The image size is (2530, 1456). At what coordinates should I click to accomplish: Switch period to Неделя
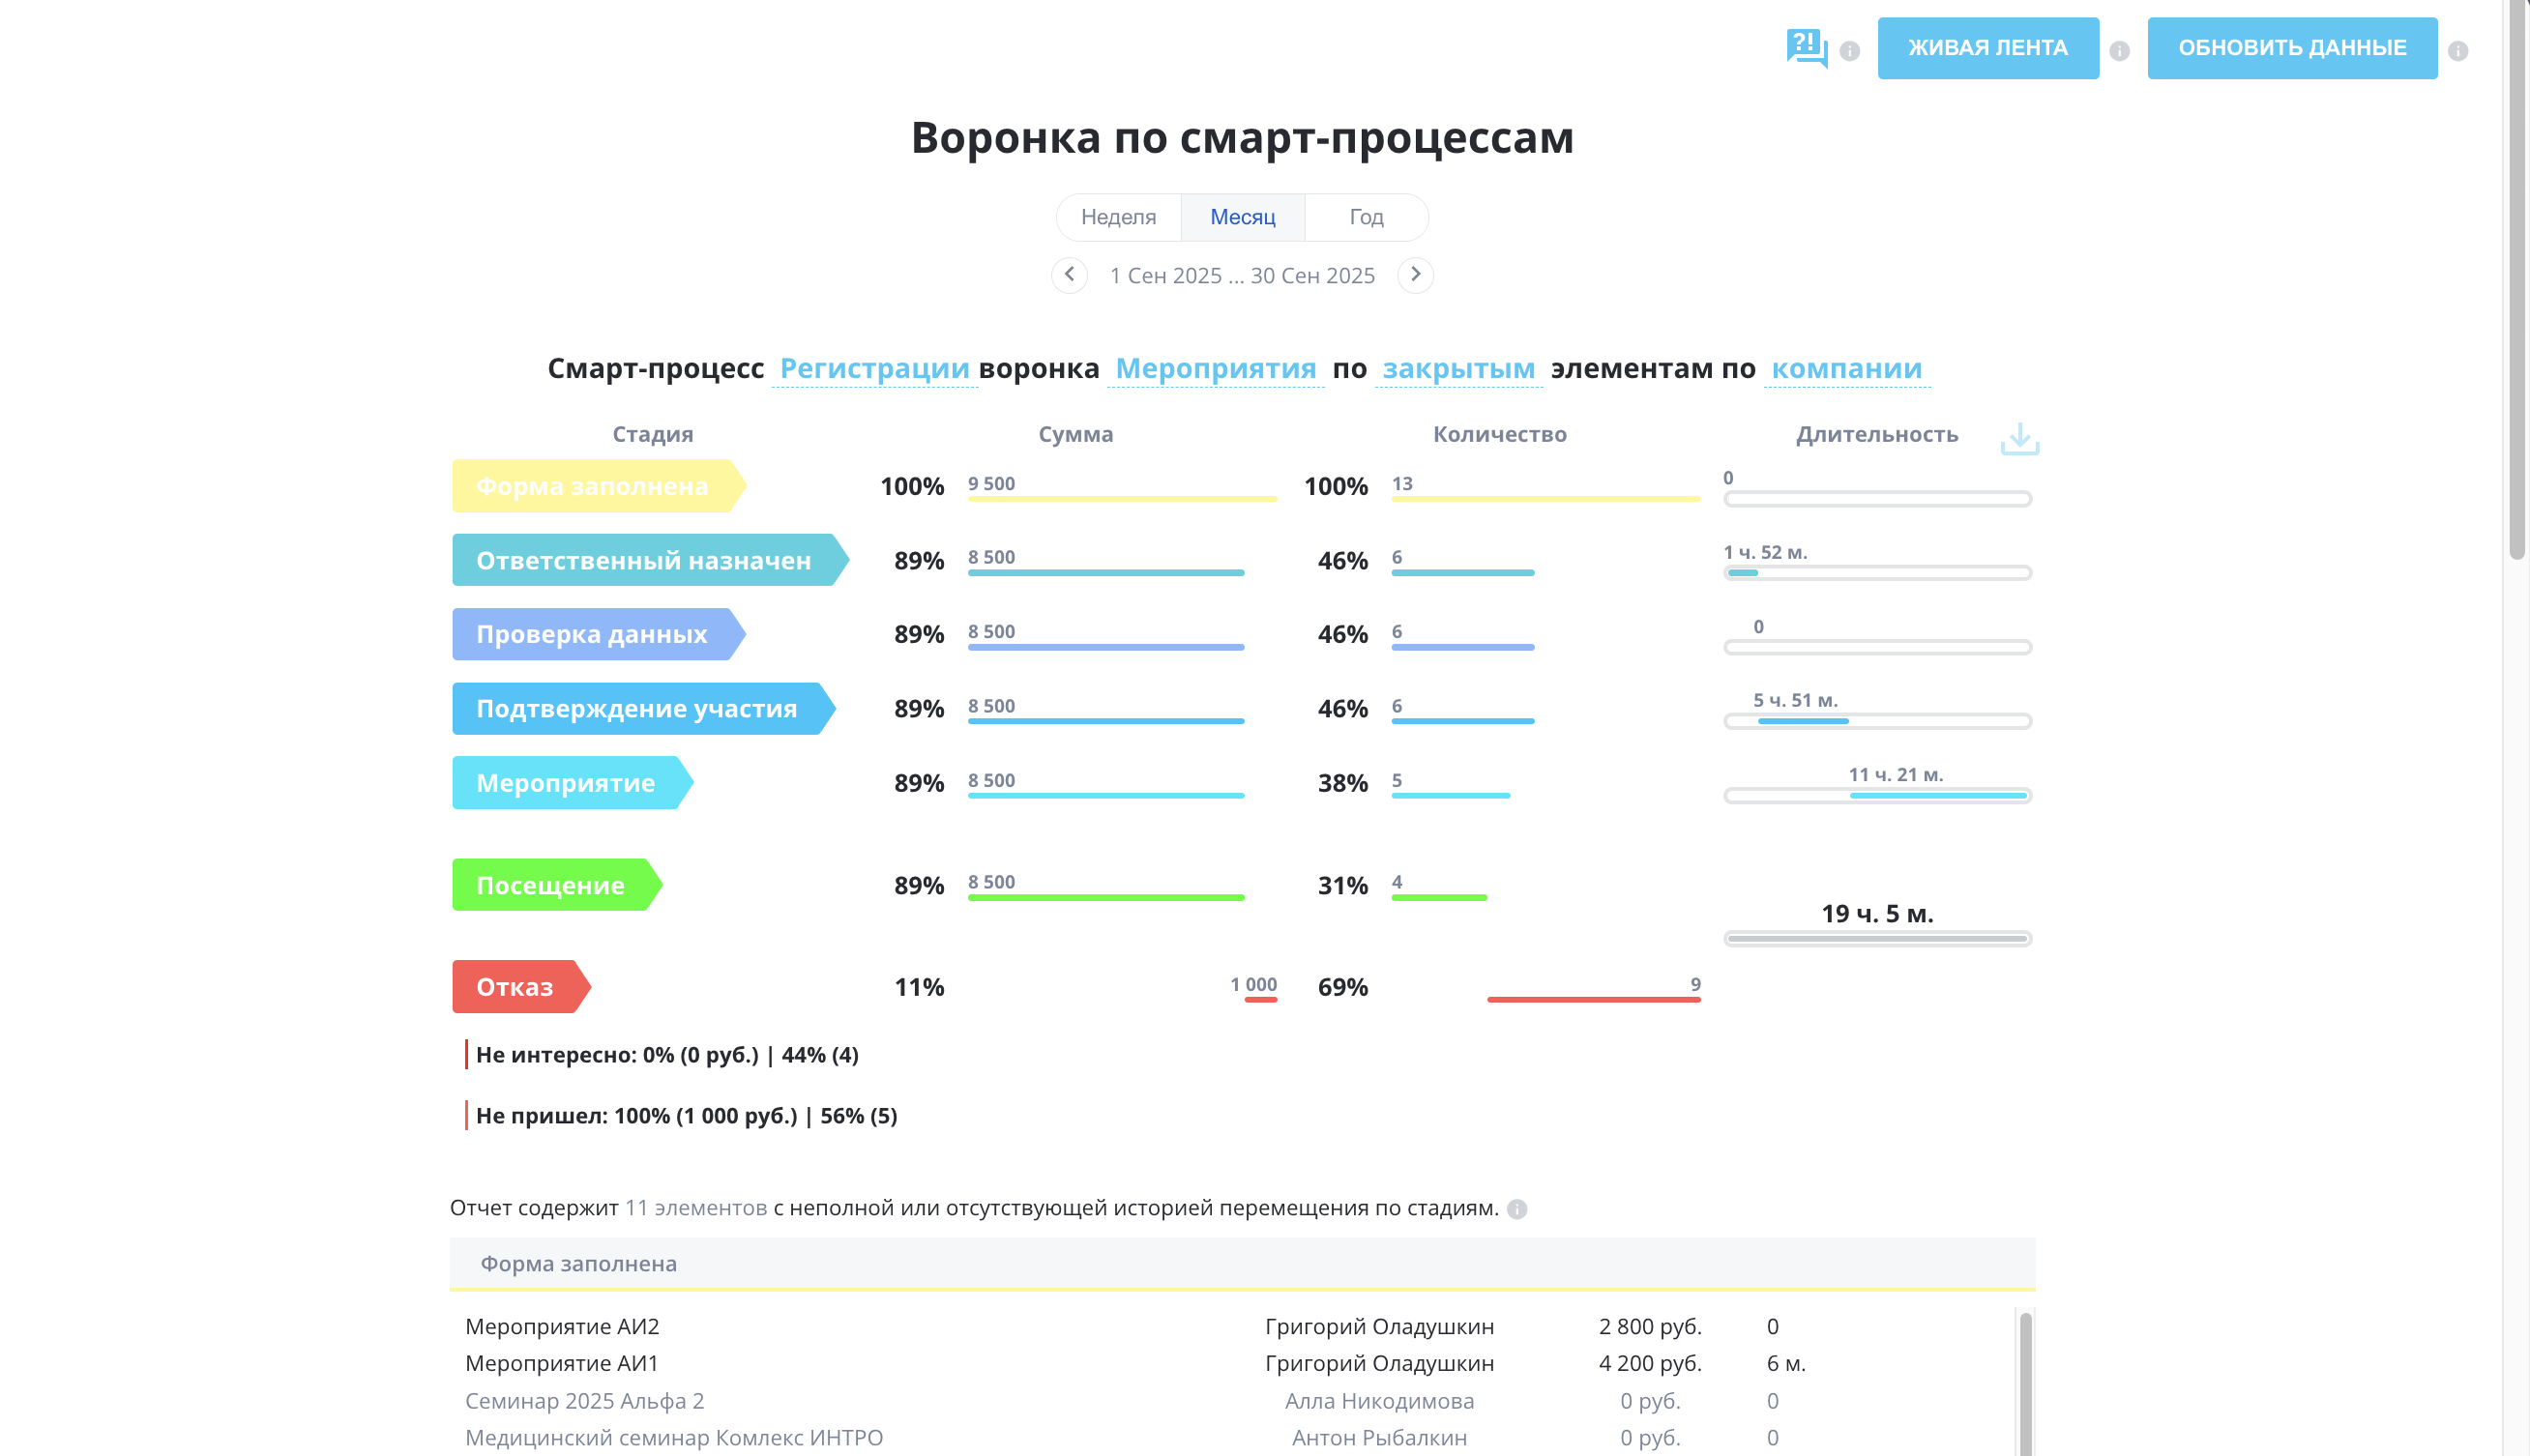coord(1118,217)
